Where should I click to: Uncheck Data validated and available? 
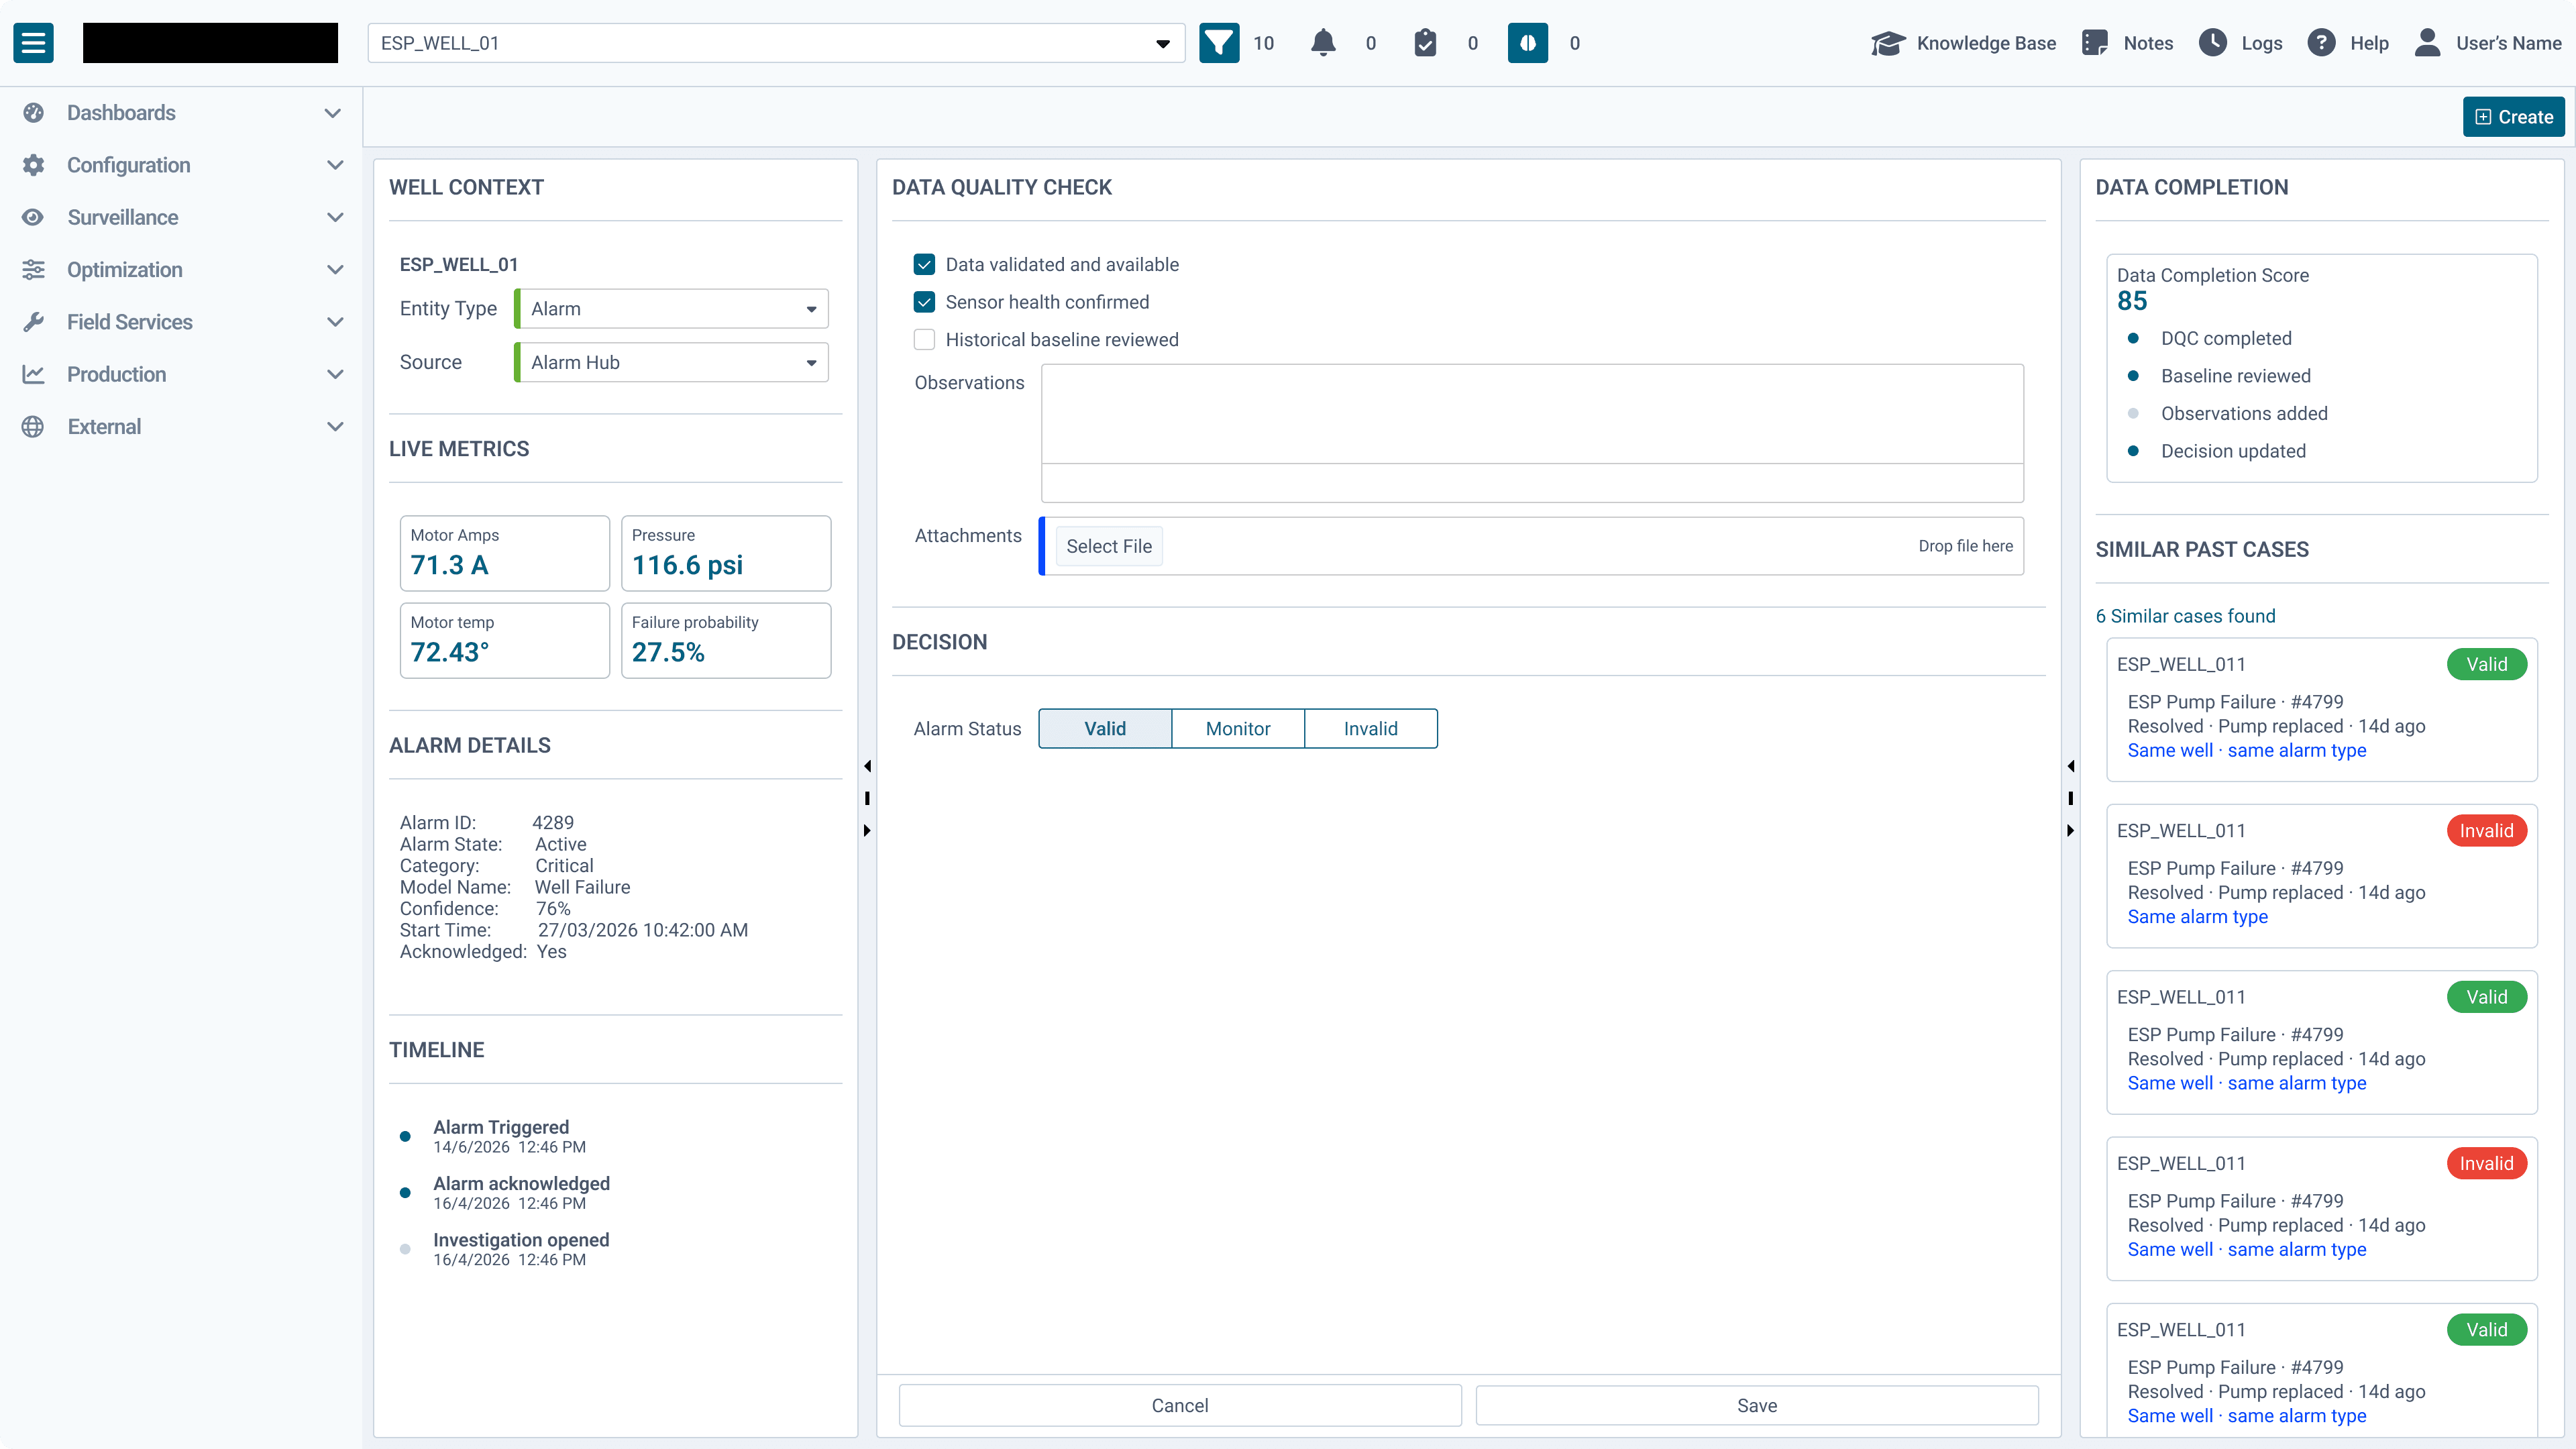click(924, 264)
